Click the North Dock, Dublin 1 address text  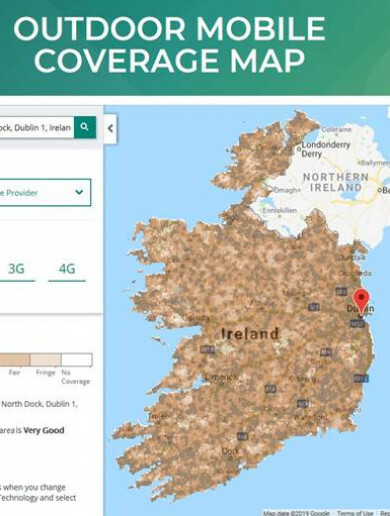point(39,404)
